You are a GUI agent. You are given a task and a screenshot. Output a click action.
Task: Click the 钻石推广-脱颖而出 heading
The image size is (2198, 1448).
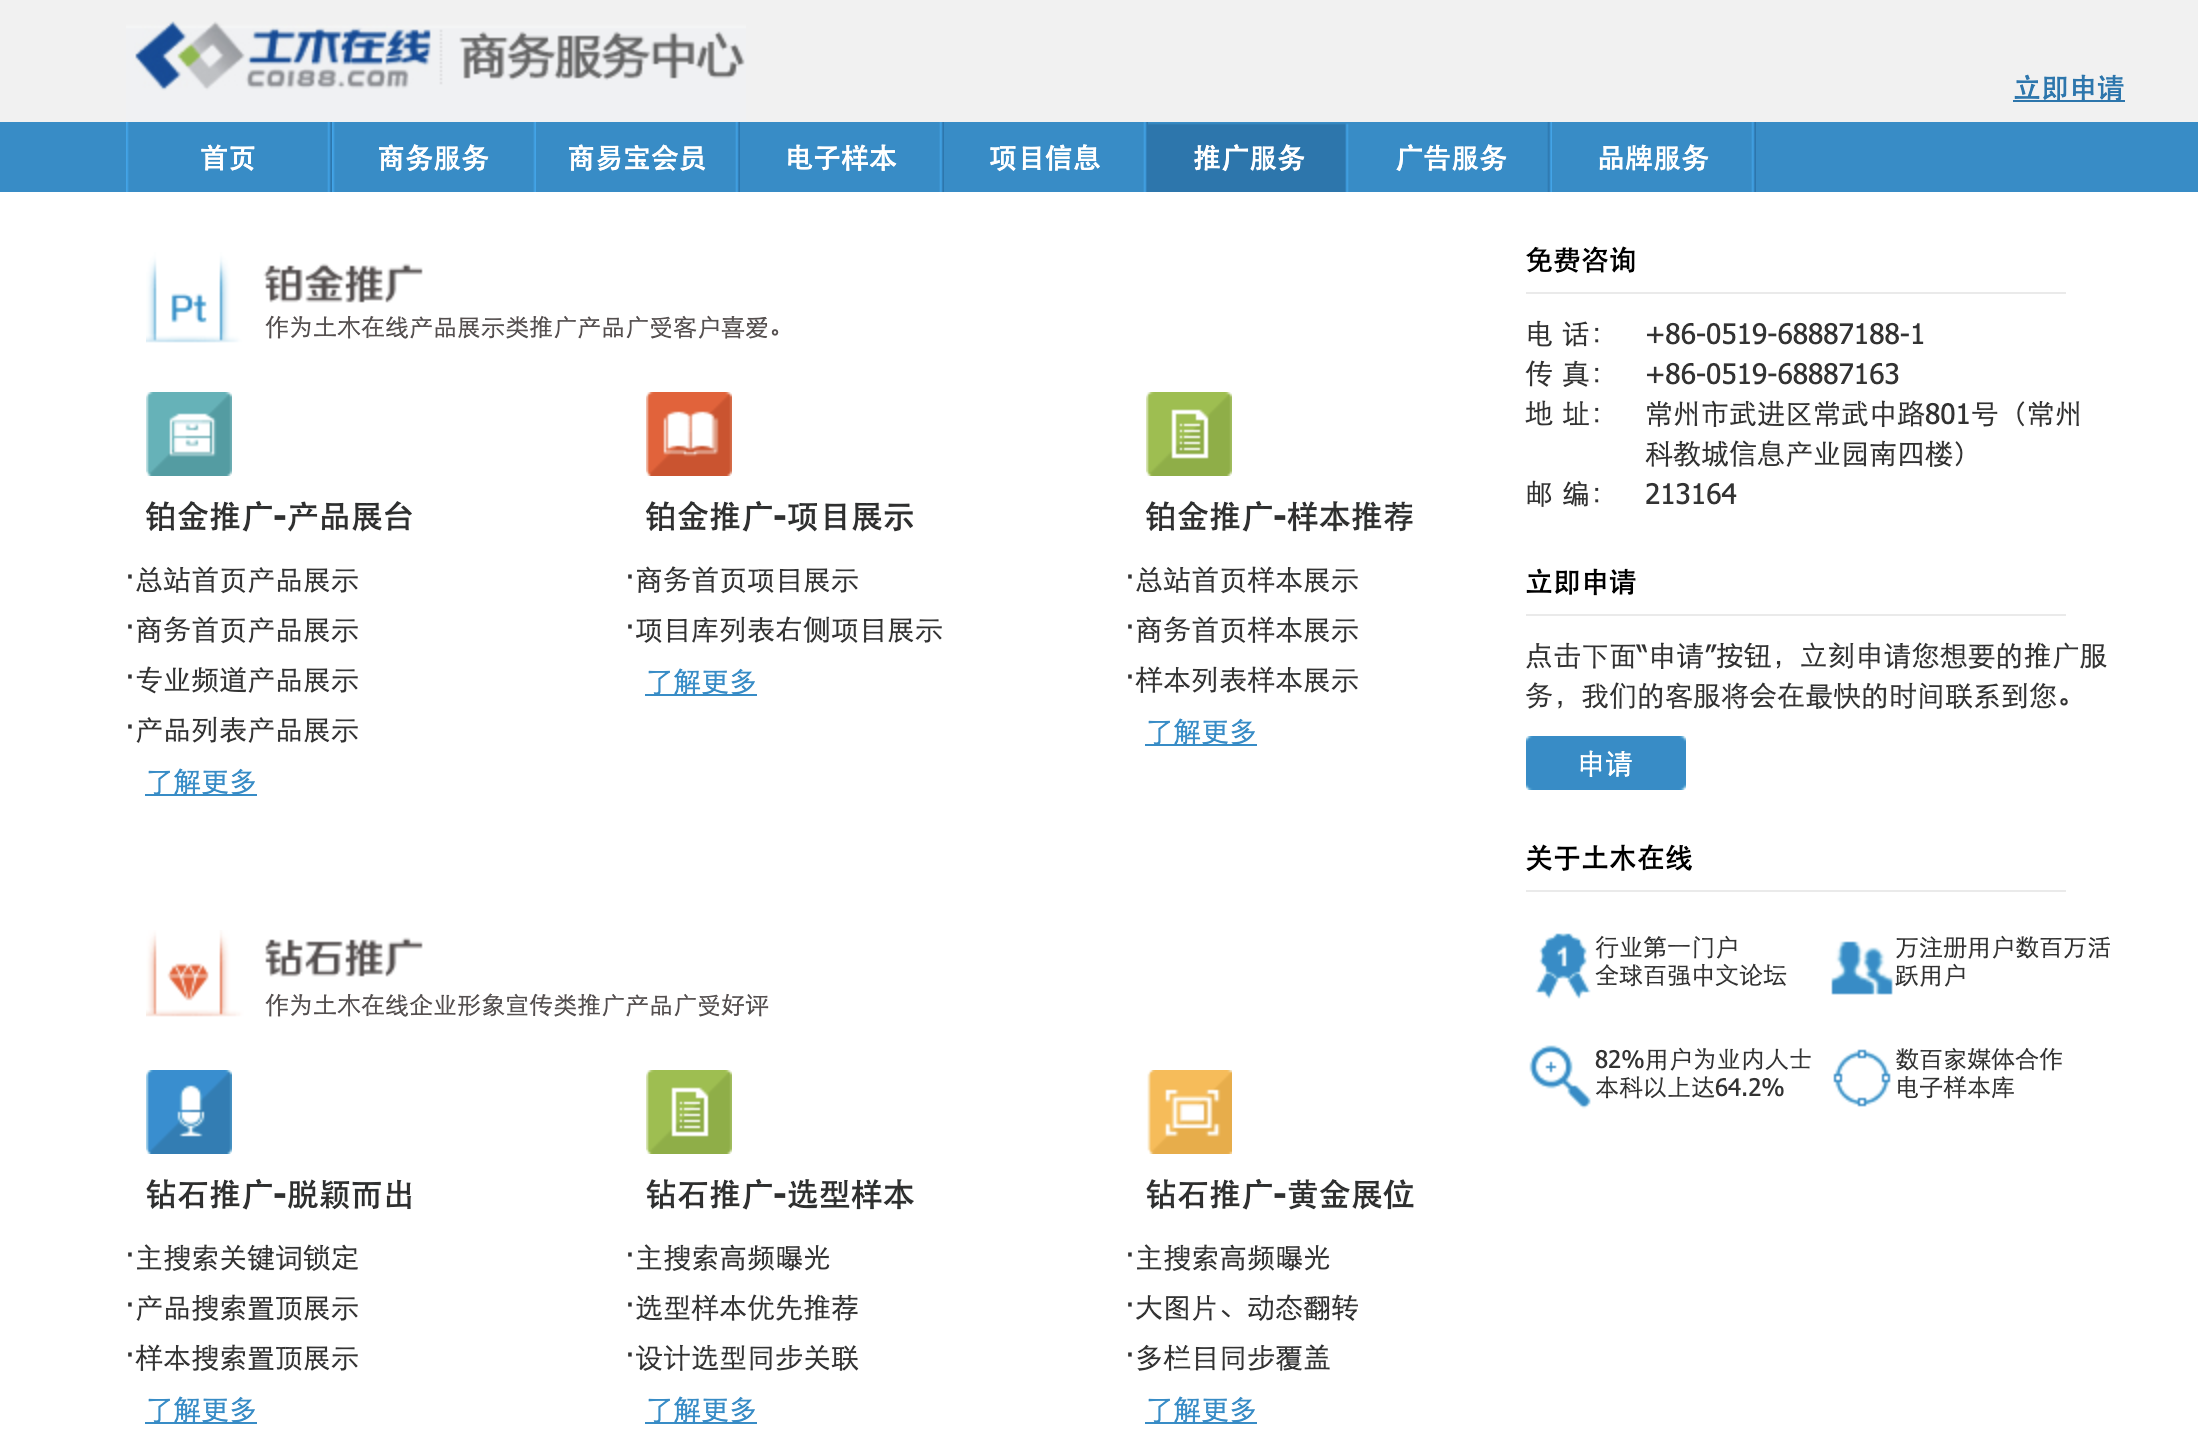279,1195
